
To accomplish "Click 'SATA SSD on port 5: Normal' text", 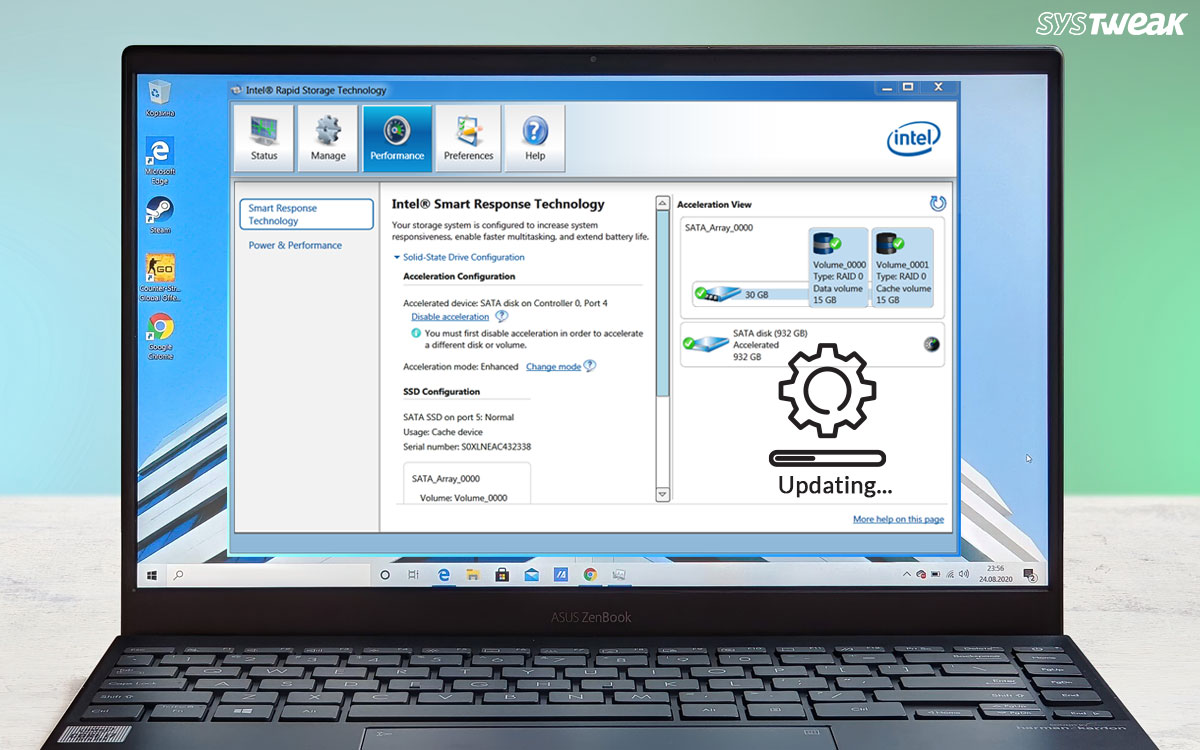I will click(x=458, y=417).
